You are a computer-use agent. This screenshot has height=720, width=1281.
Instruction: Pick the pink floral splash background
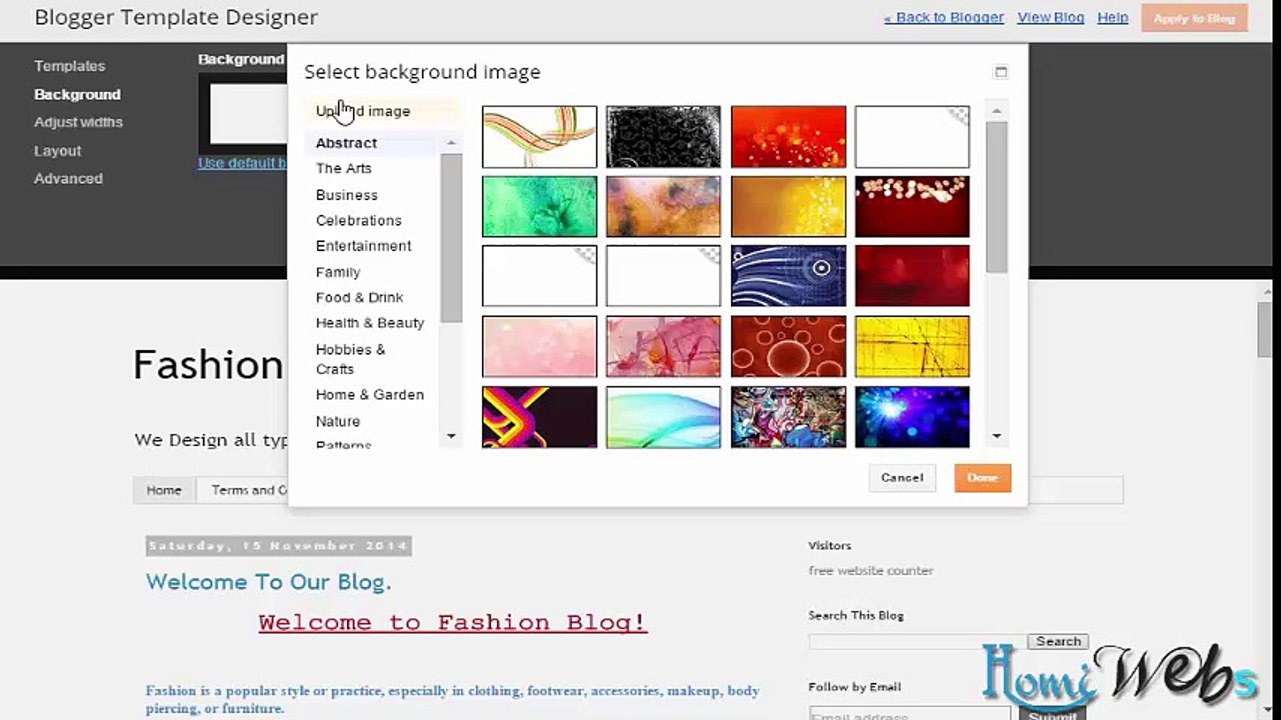[663, 347]
